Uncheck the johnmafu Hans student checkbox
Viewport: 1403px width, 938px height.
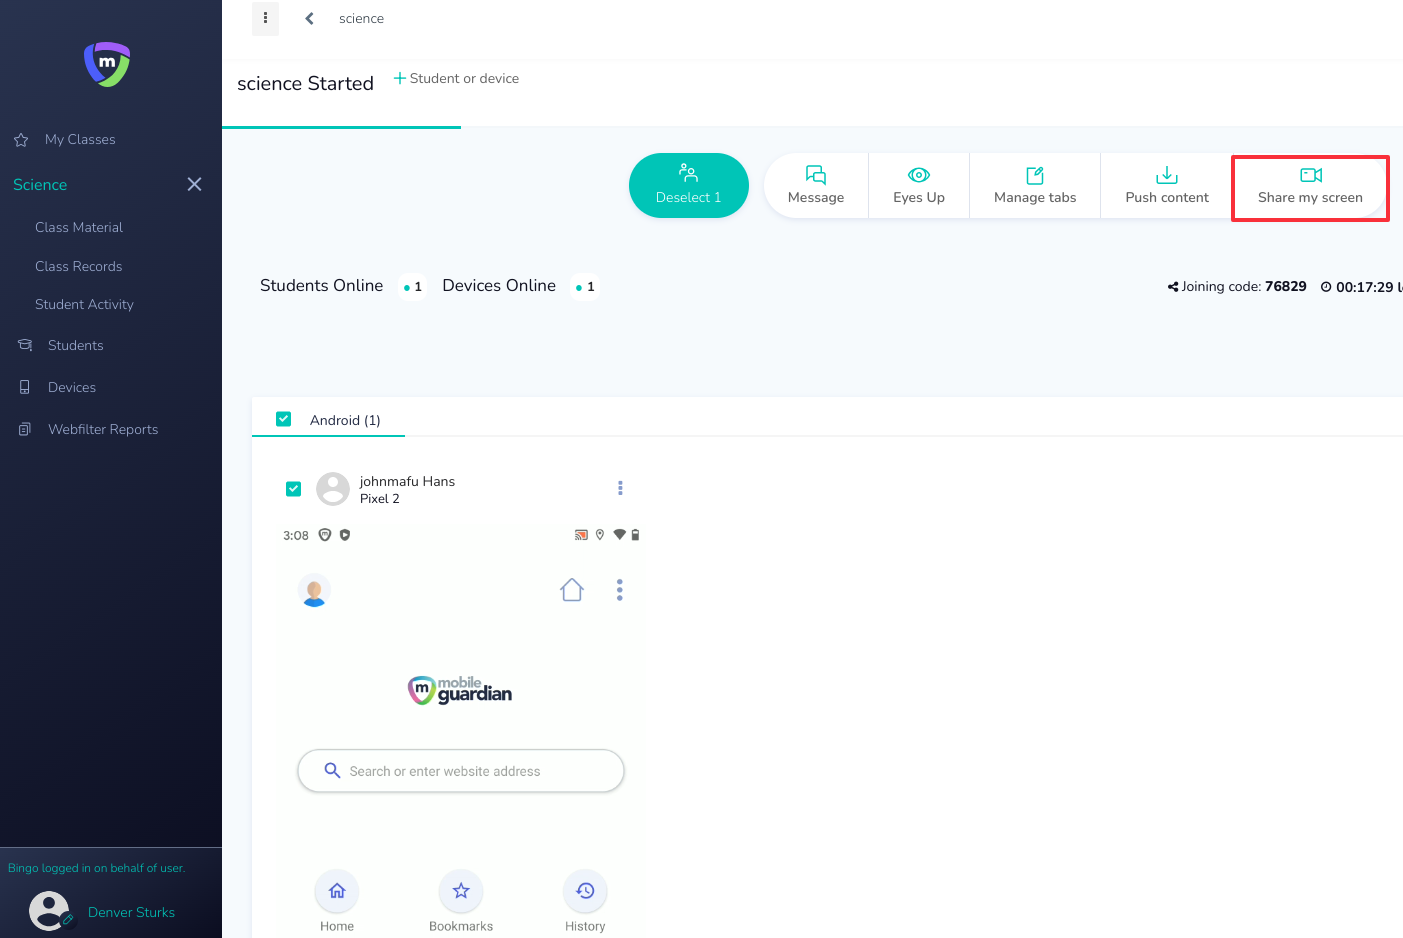pyautogui.click(x=293, y=489)
